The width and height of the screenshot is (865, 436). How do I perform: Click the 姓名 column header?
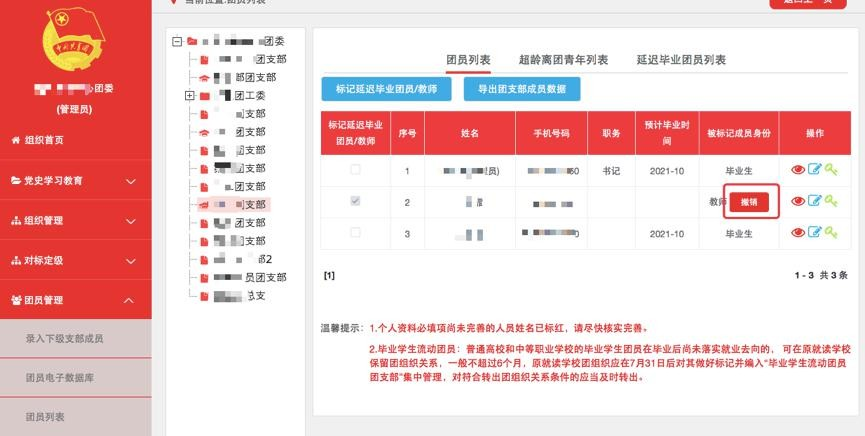click(469, 134)
